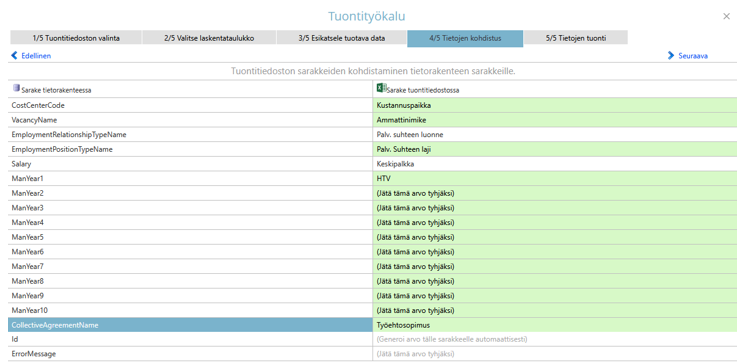The width and height of the screenshot is (739, 362).
Task: Go to 3/5 Esikatsele tuotava data tab
Action: pyautogui.click(x=342, y=38)
